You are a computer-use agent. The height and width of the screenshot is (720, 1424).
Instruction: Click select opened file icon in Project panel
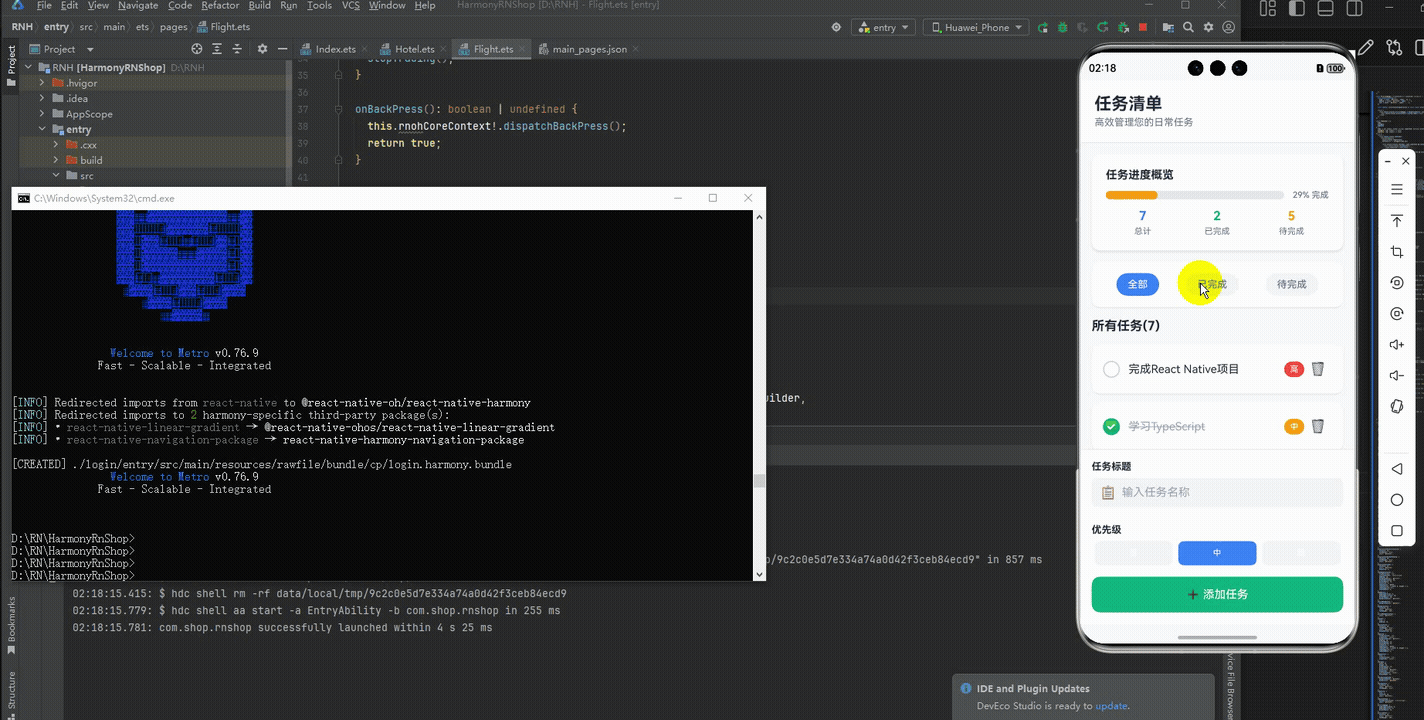[196, 49]
